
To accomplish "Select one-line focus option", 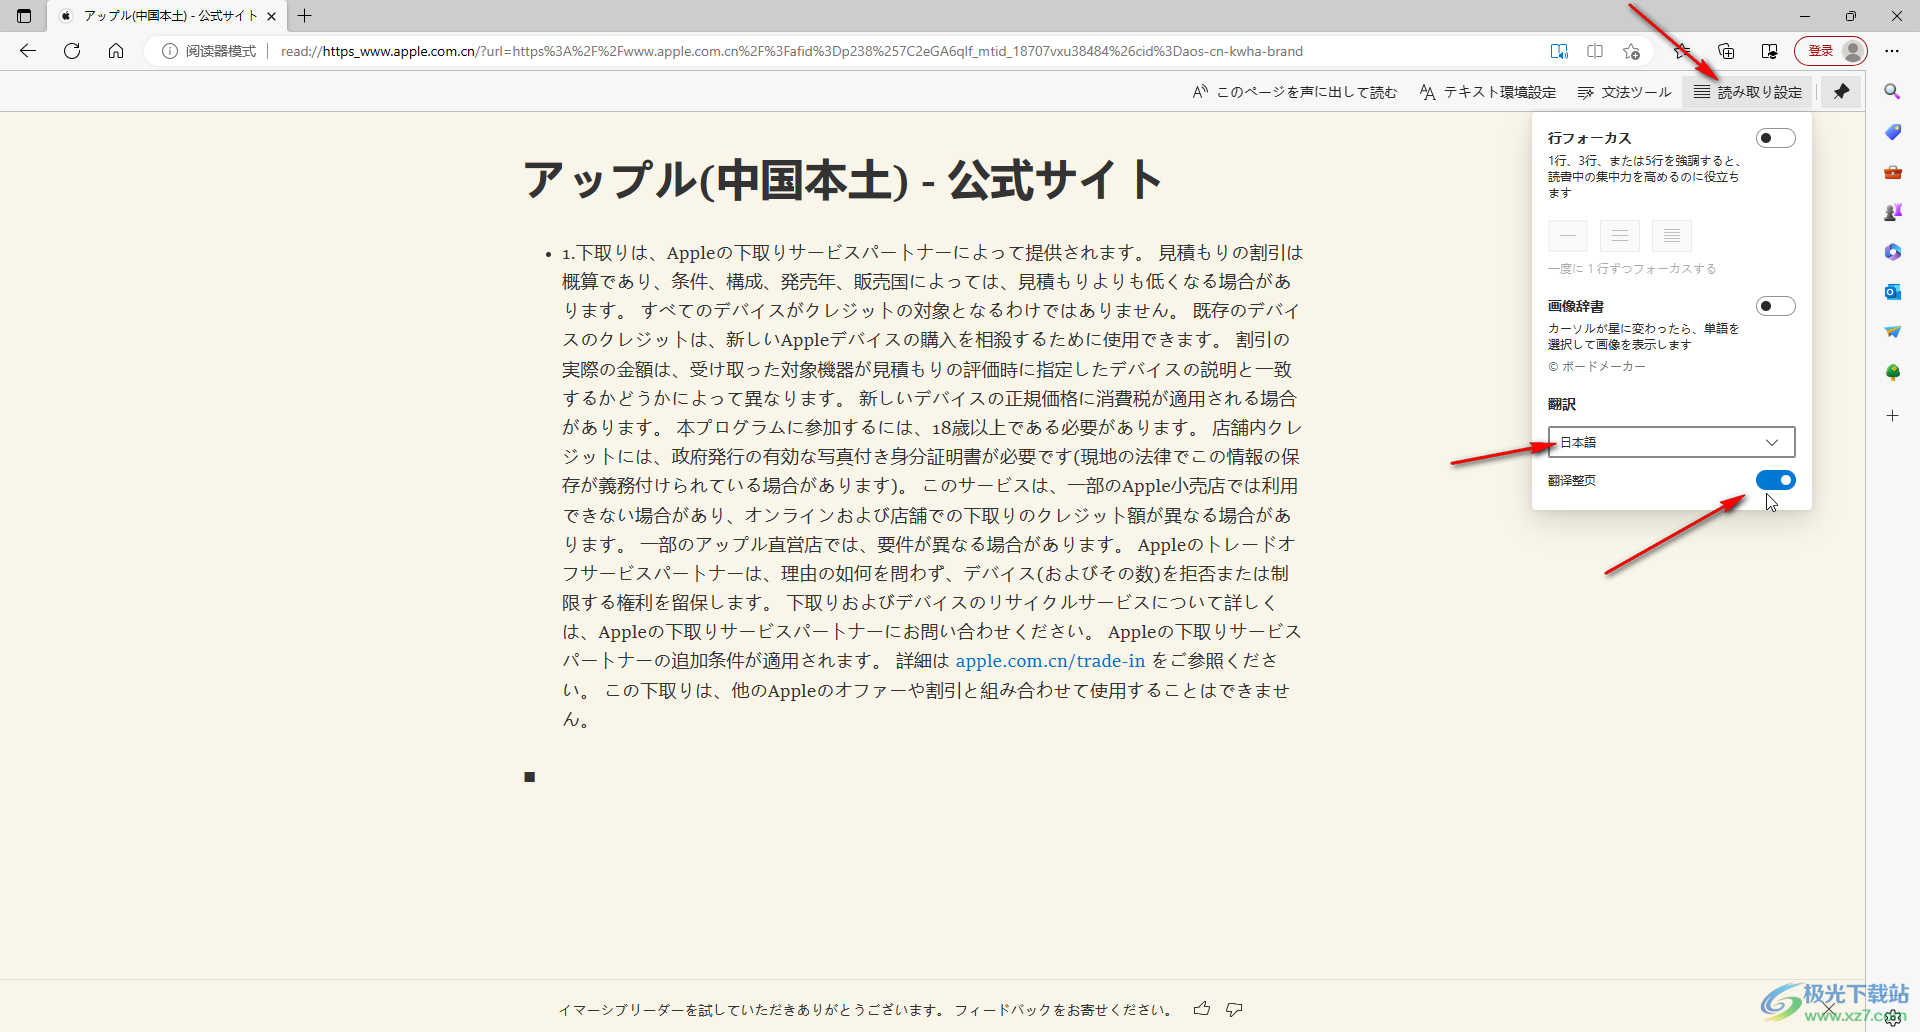I will tap(1567, 236).
